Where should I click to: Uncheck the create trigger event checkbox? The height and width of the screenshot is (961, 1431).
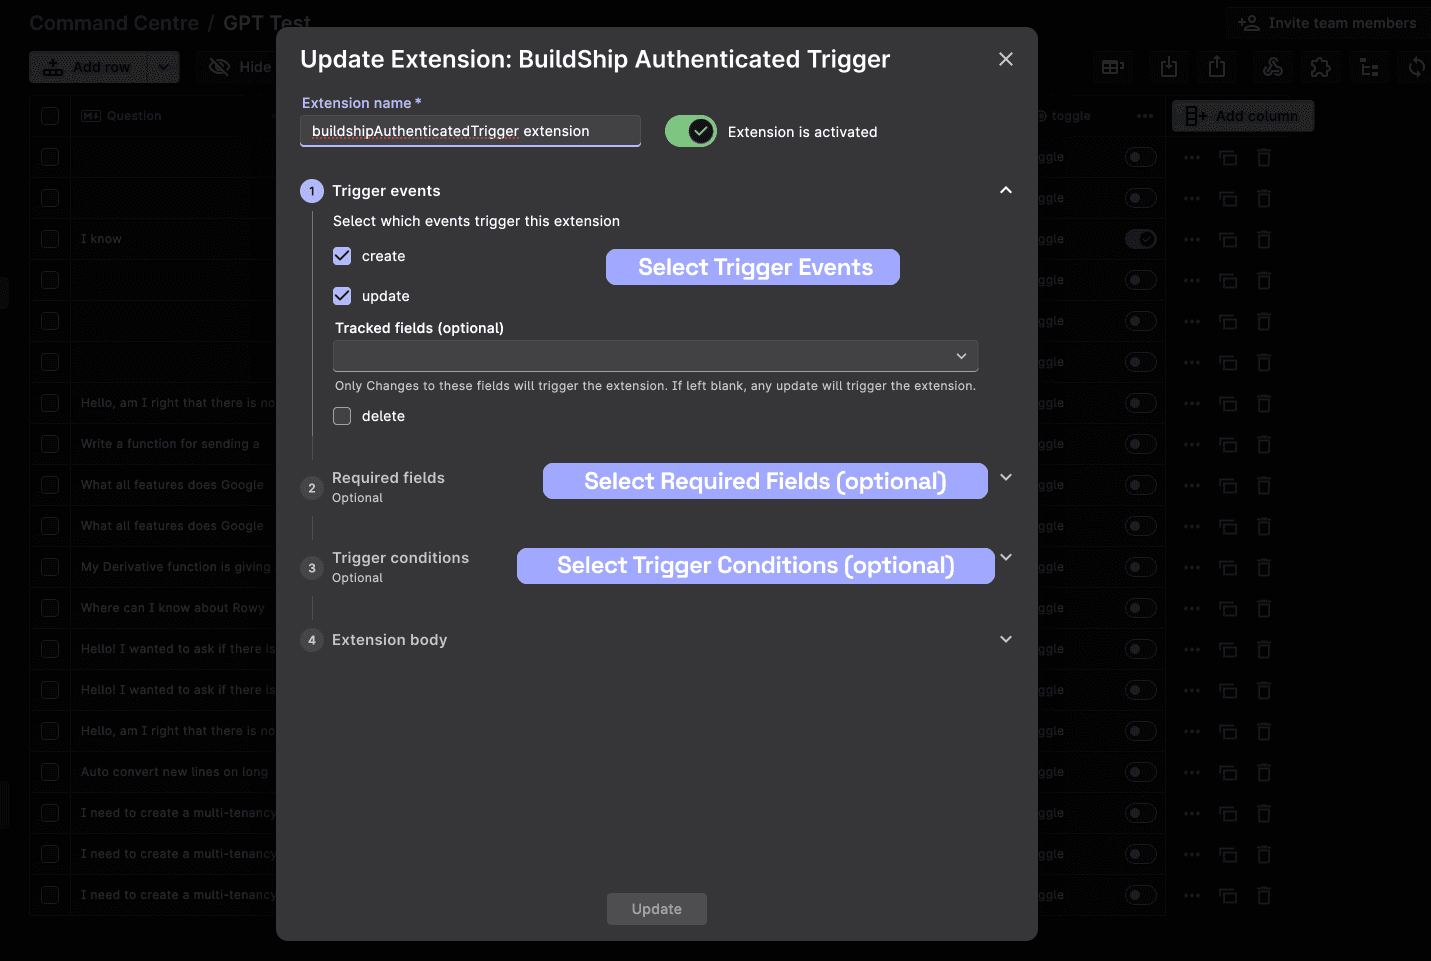[x=342, y=256]
